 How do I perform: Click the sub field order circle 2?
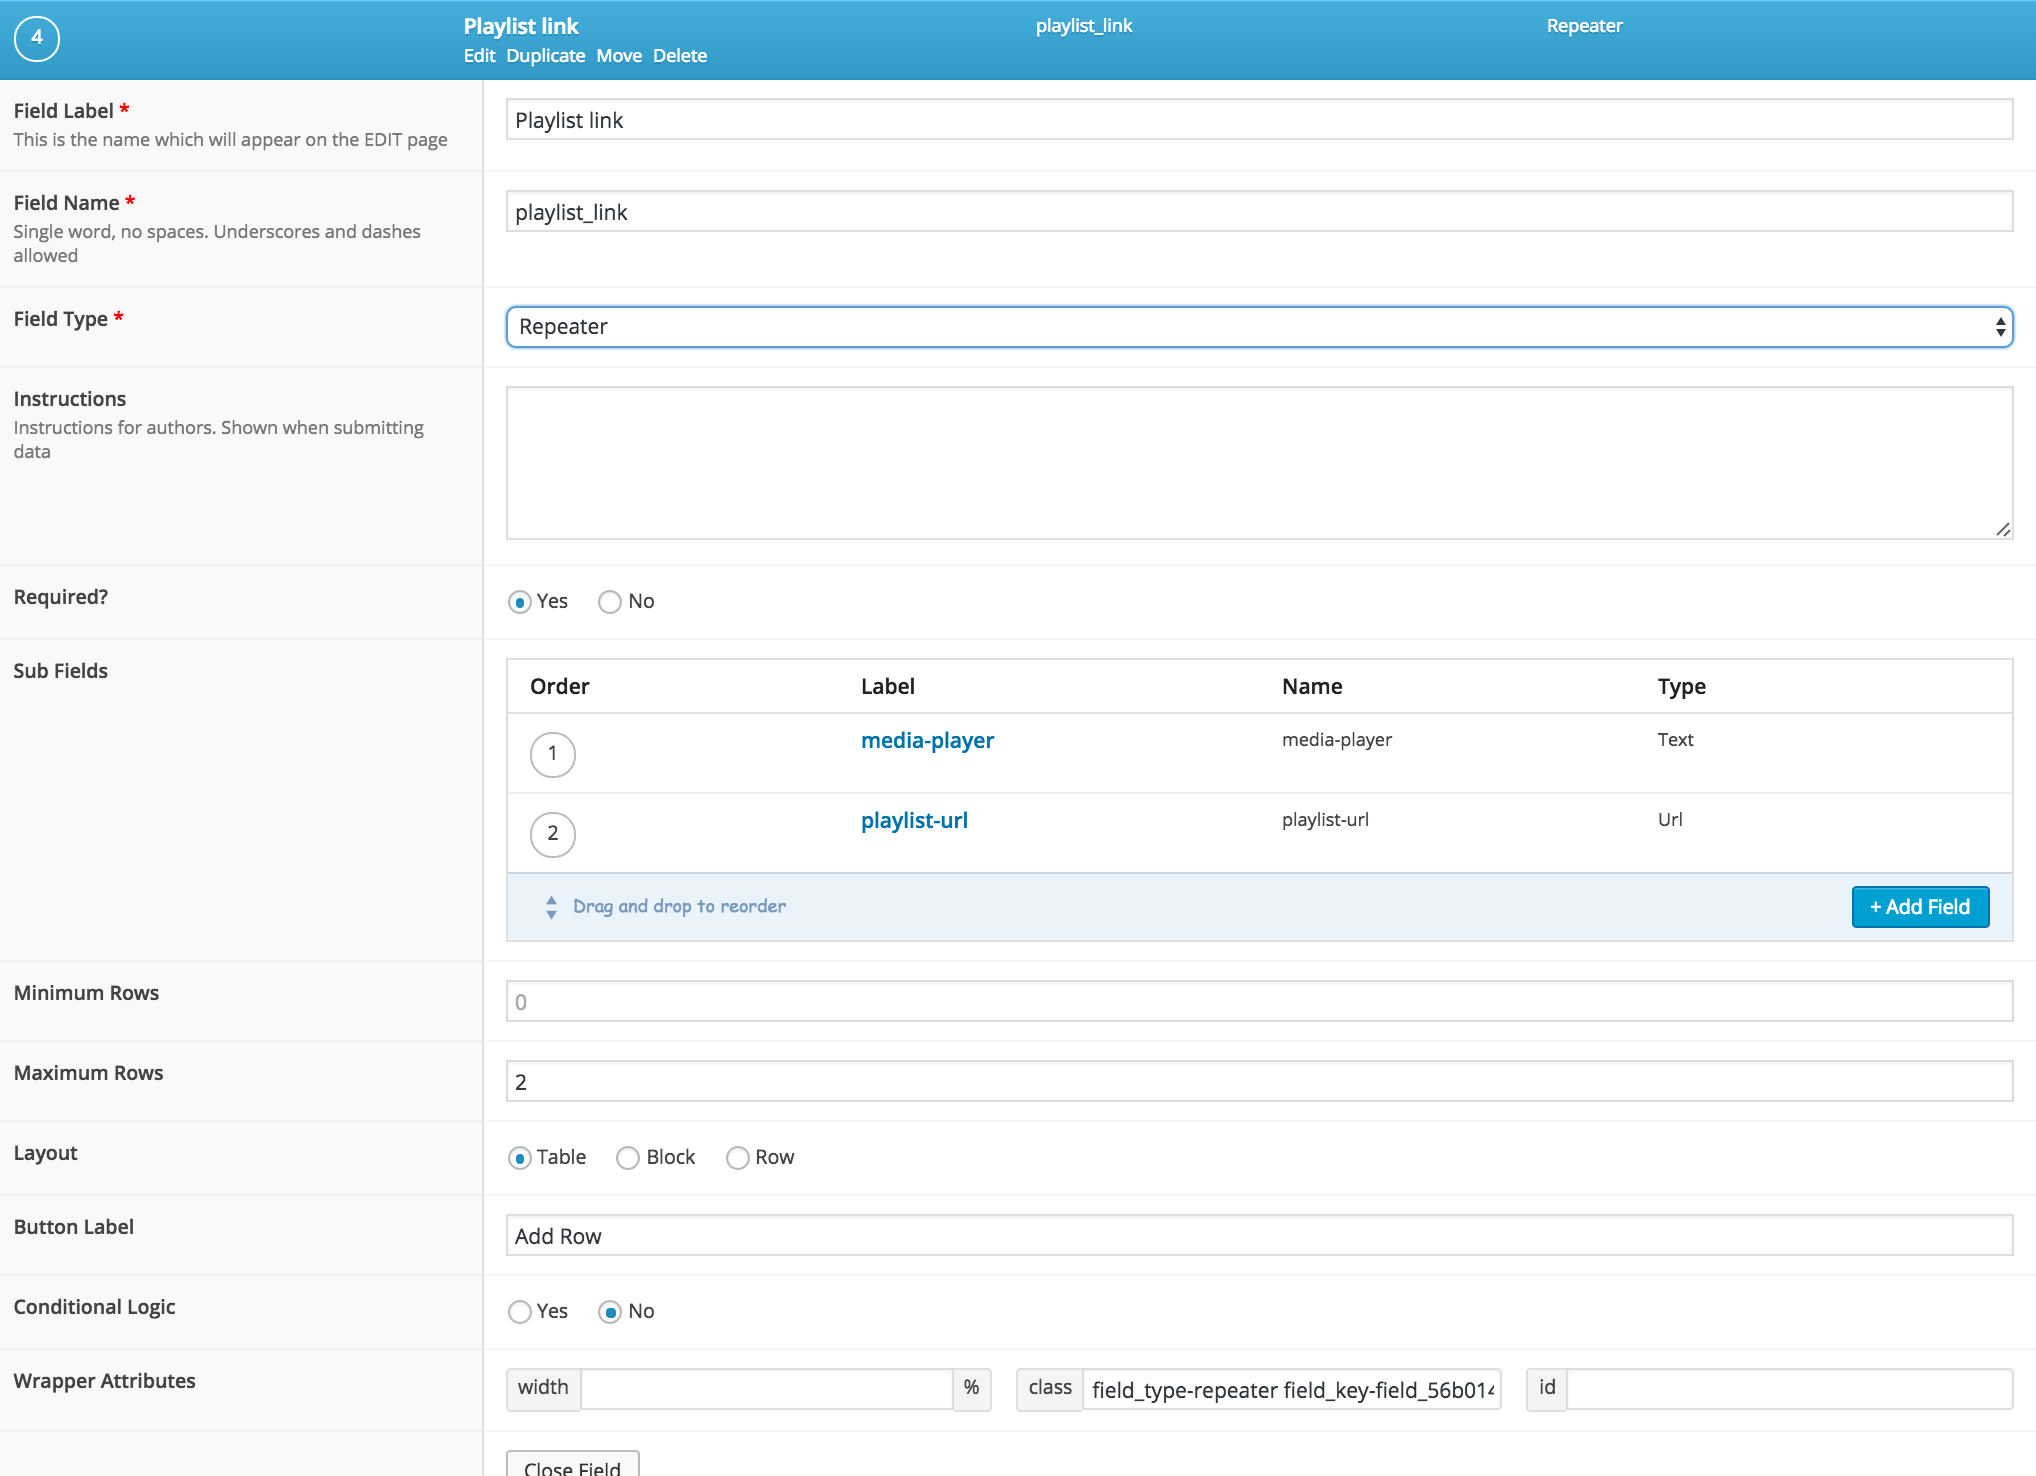pos(552,834)
